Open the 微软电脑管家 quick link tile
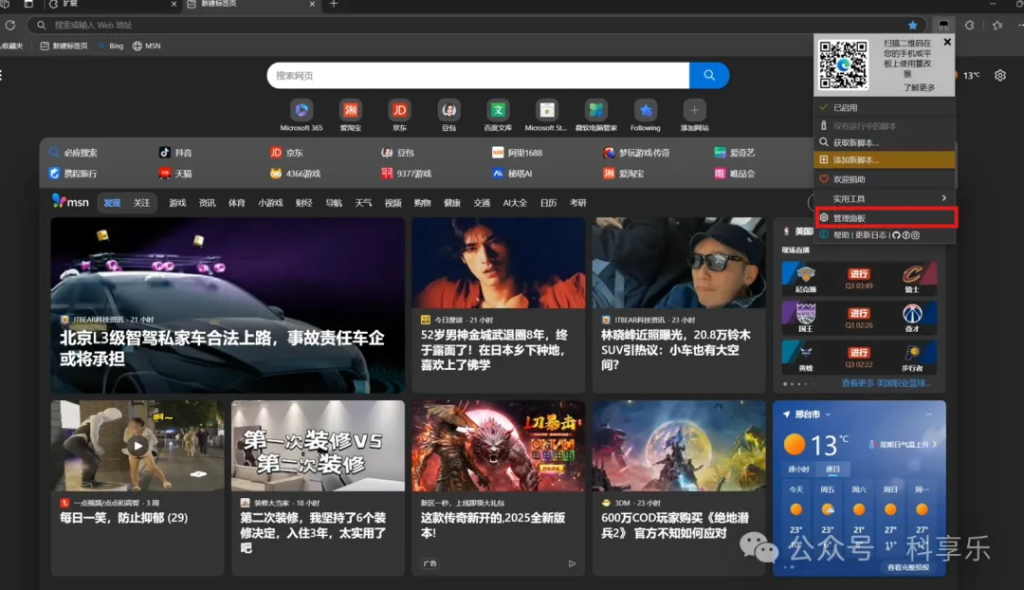The image size is (1024, 590). pyautogui.click(x=596, y=116)
